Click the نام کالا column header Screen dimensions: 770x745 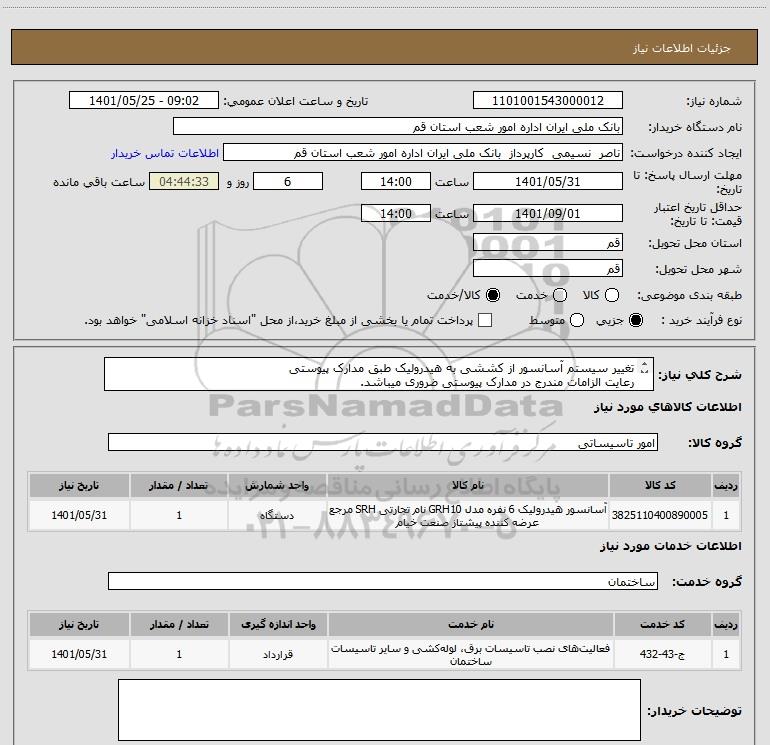[x=468, y=485]
